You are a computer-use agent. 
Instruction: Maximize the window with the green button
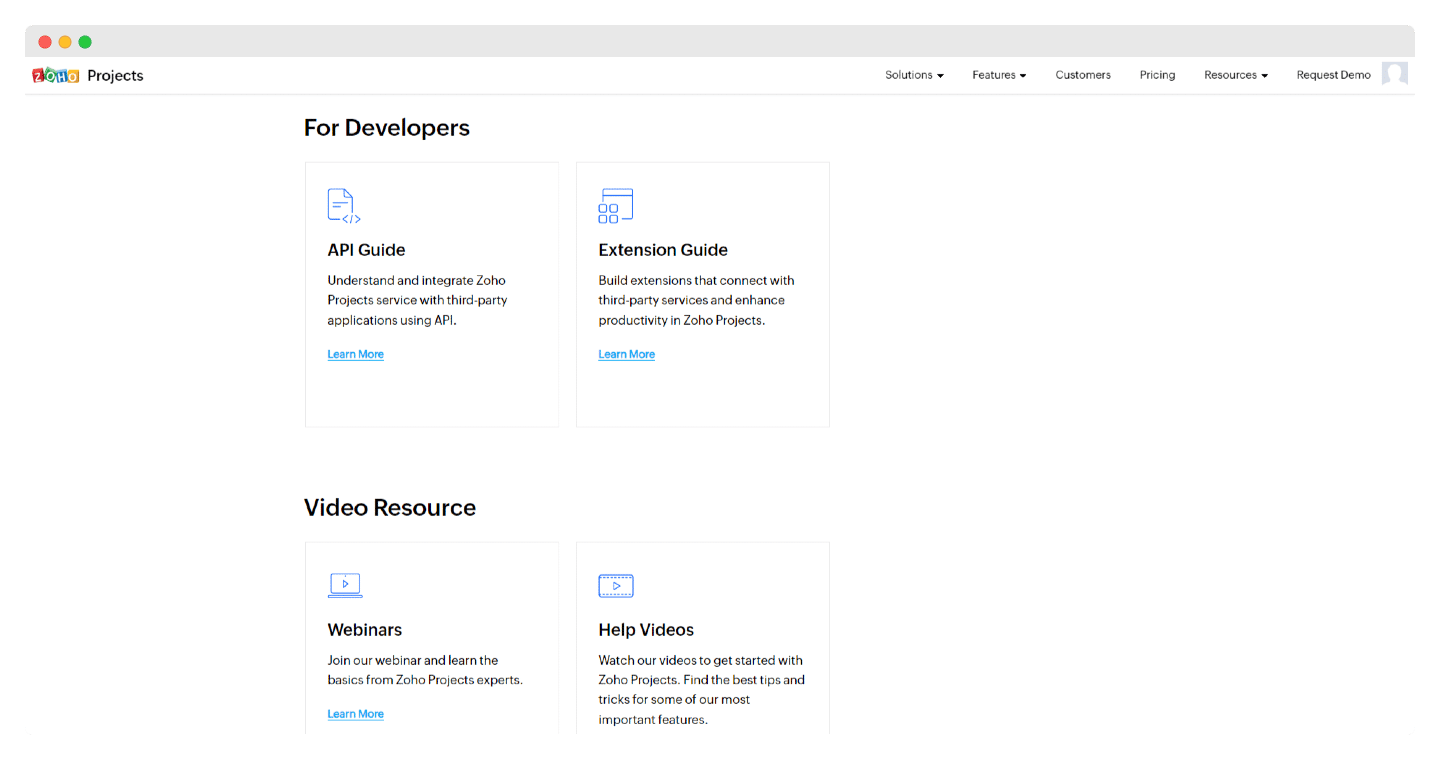coord(85,42)
